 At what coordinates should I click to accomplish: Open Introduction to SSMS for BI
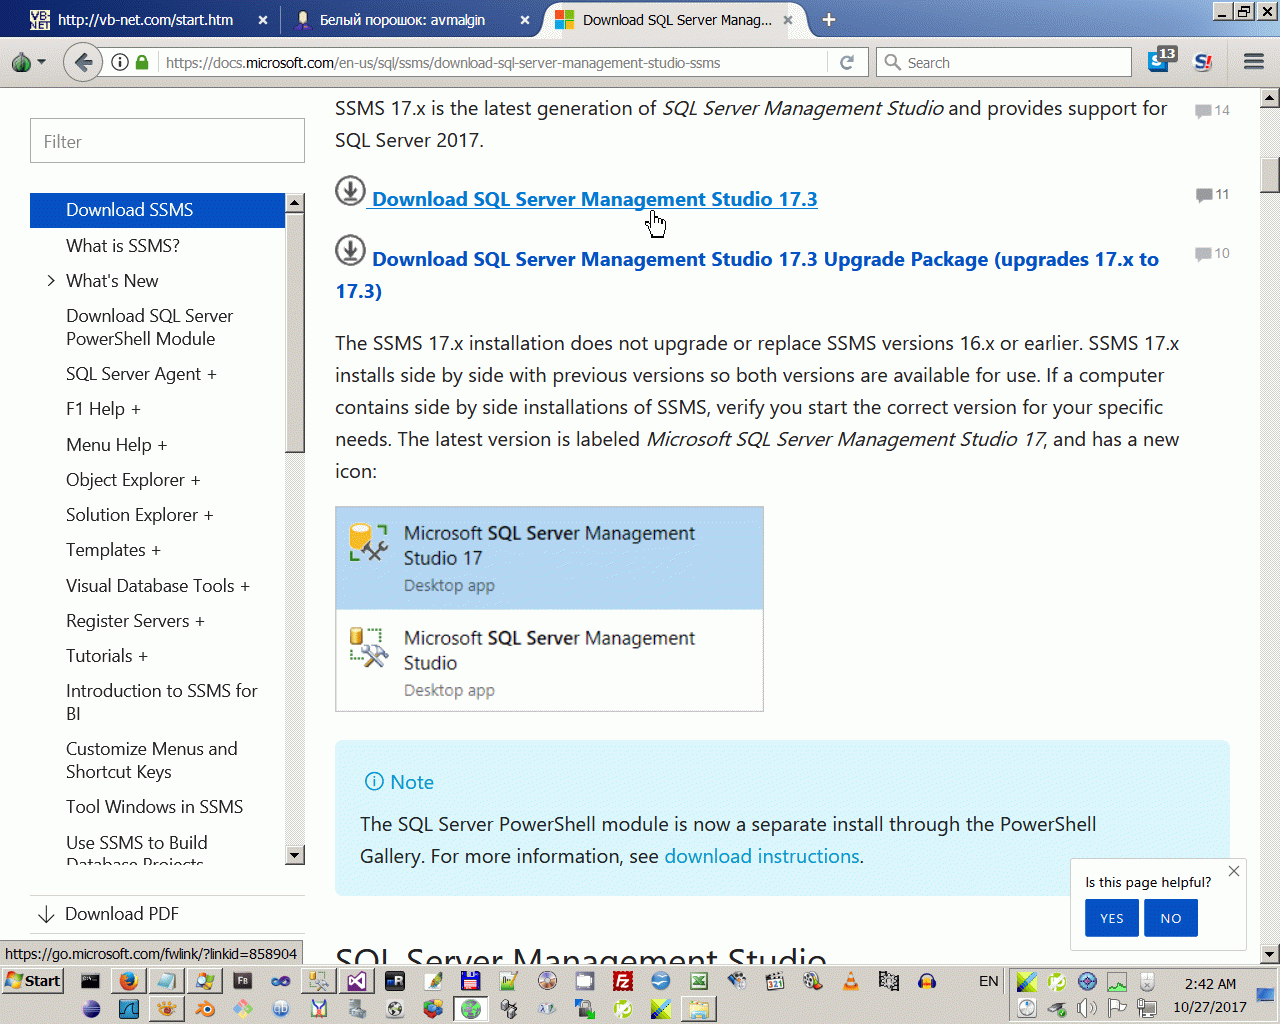point(161,702)
